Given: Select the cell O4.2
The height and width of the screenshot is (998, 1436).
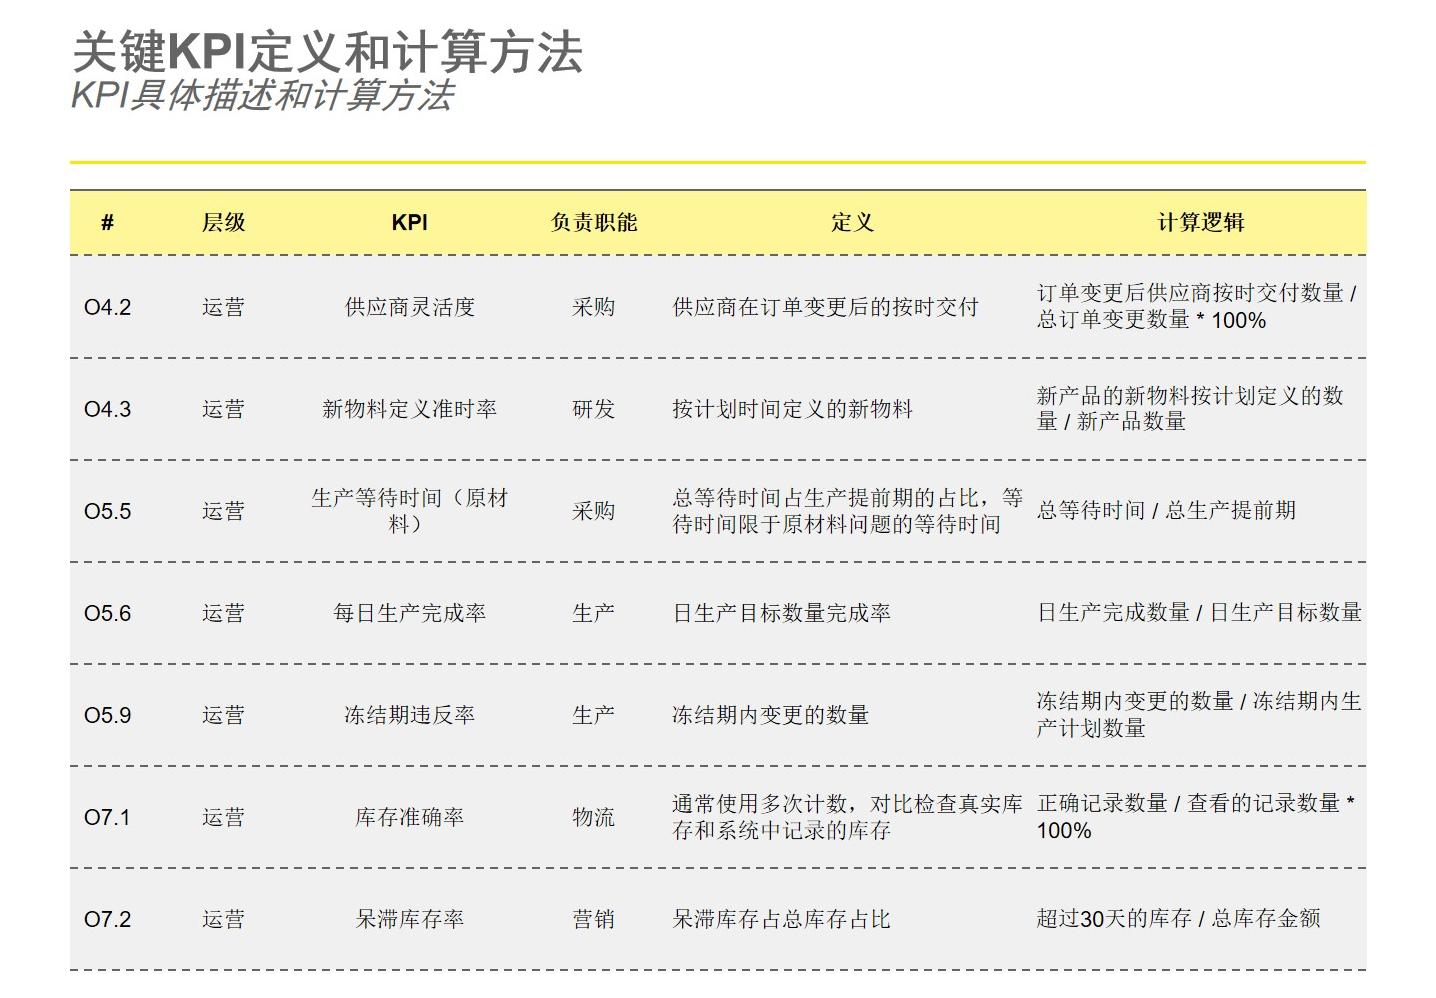Looking at the screenshot, I should tap(107, 307).
